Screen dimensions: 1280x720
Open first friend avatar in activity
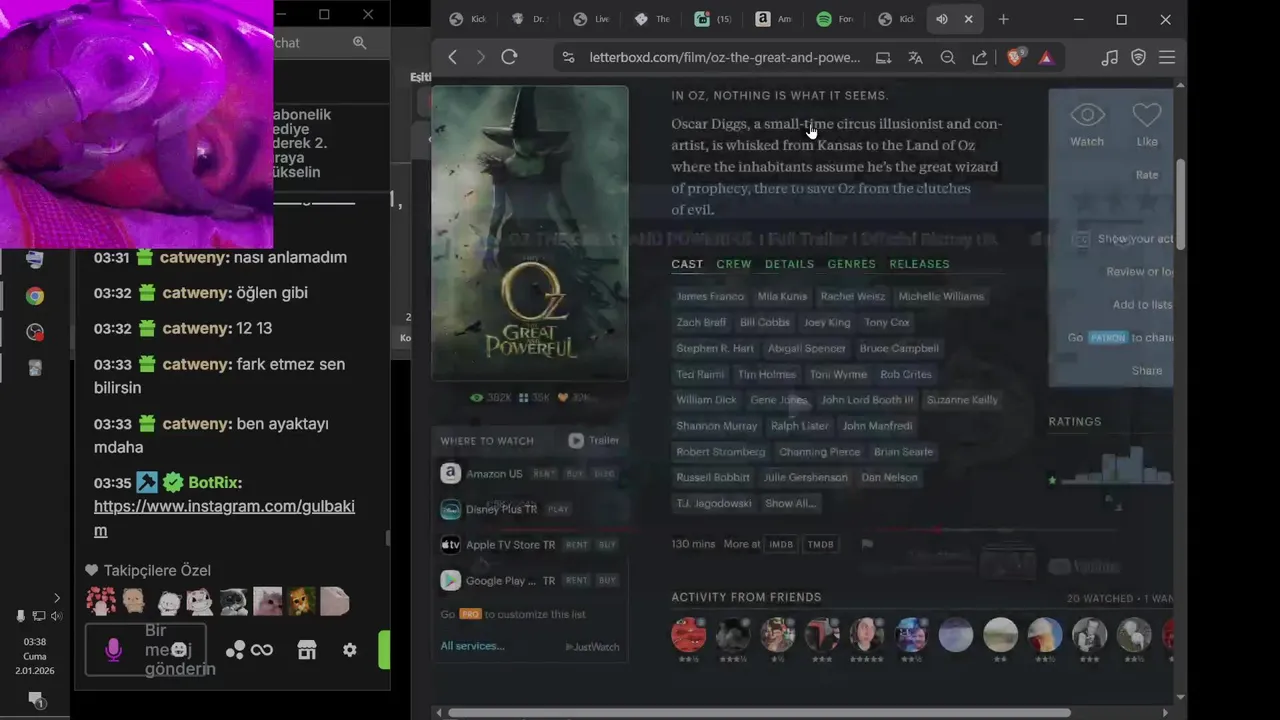point(688,635)
